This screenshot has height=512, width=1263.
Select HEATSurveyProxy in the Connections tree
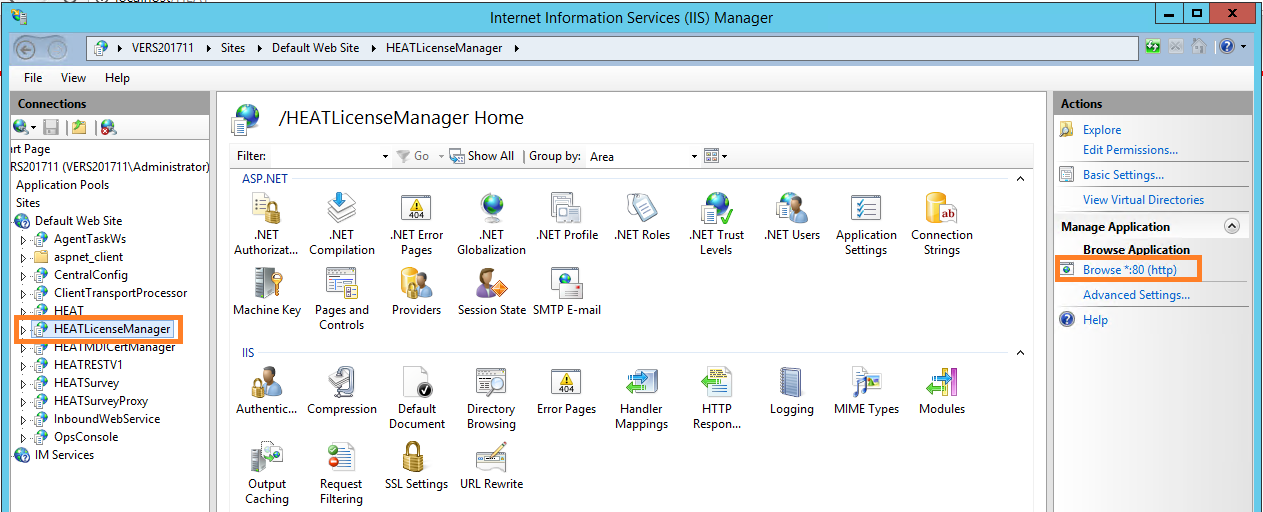point(100,401)
